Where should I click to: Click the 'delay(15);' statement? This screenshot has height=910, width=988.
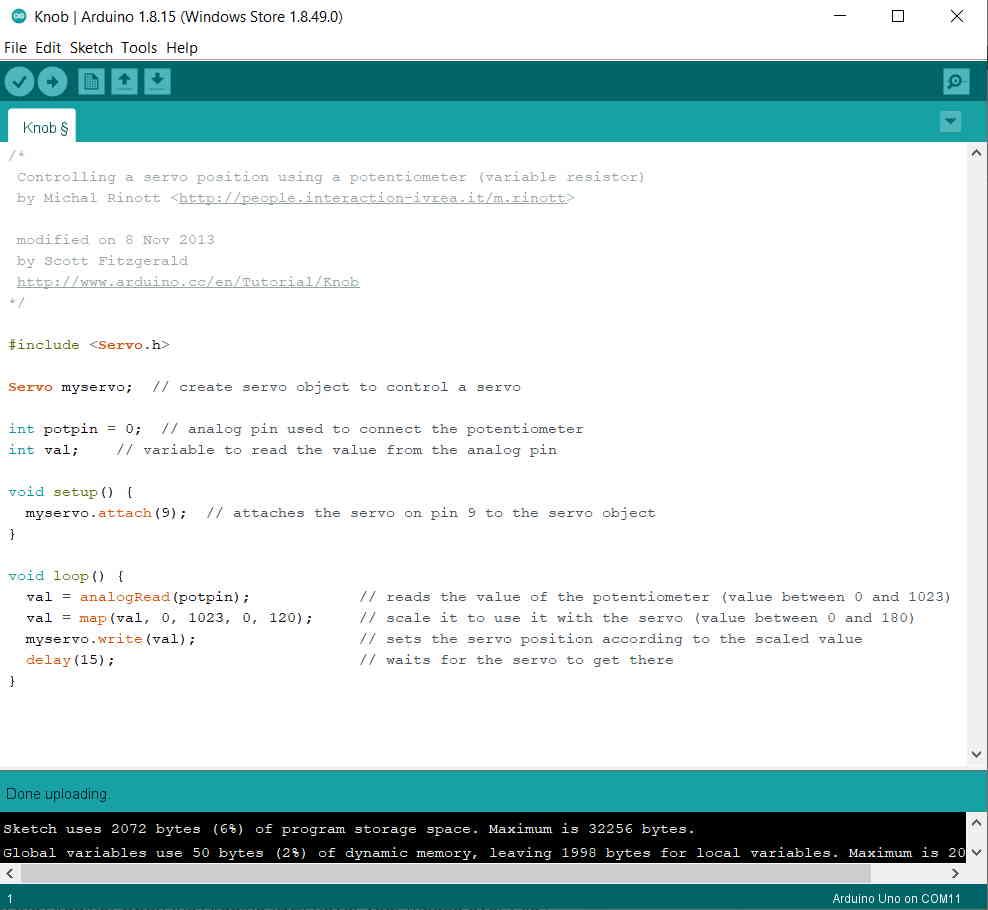[x=71, y=660]
